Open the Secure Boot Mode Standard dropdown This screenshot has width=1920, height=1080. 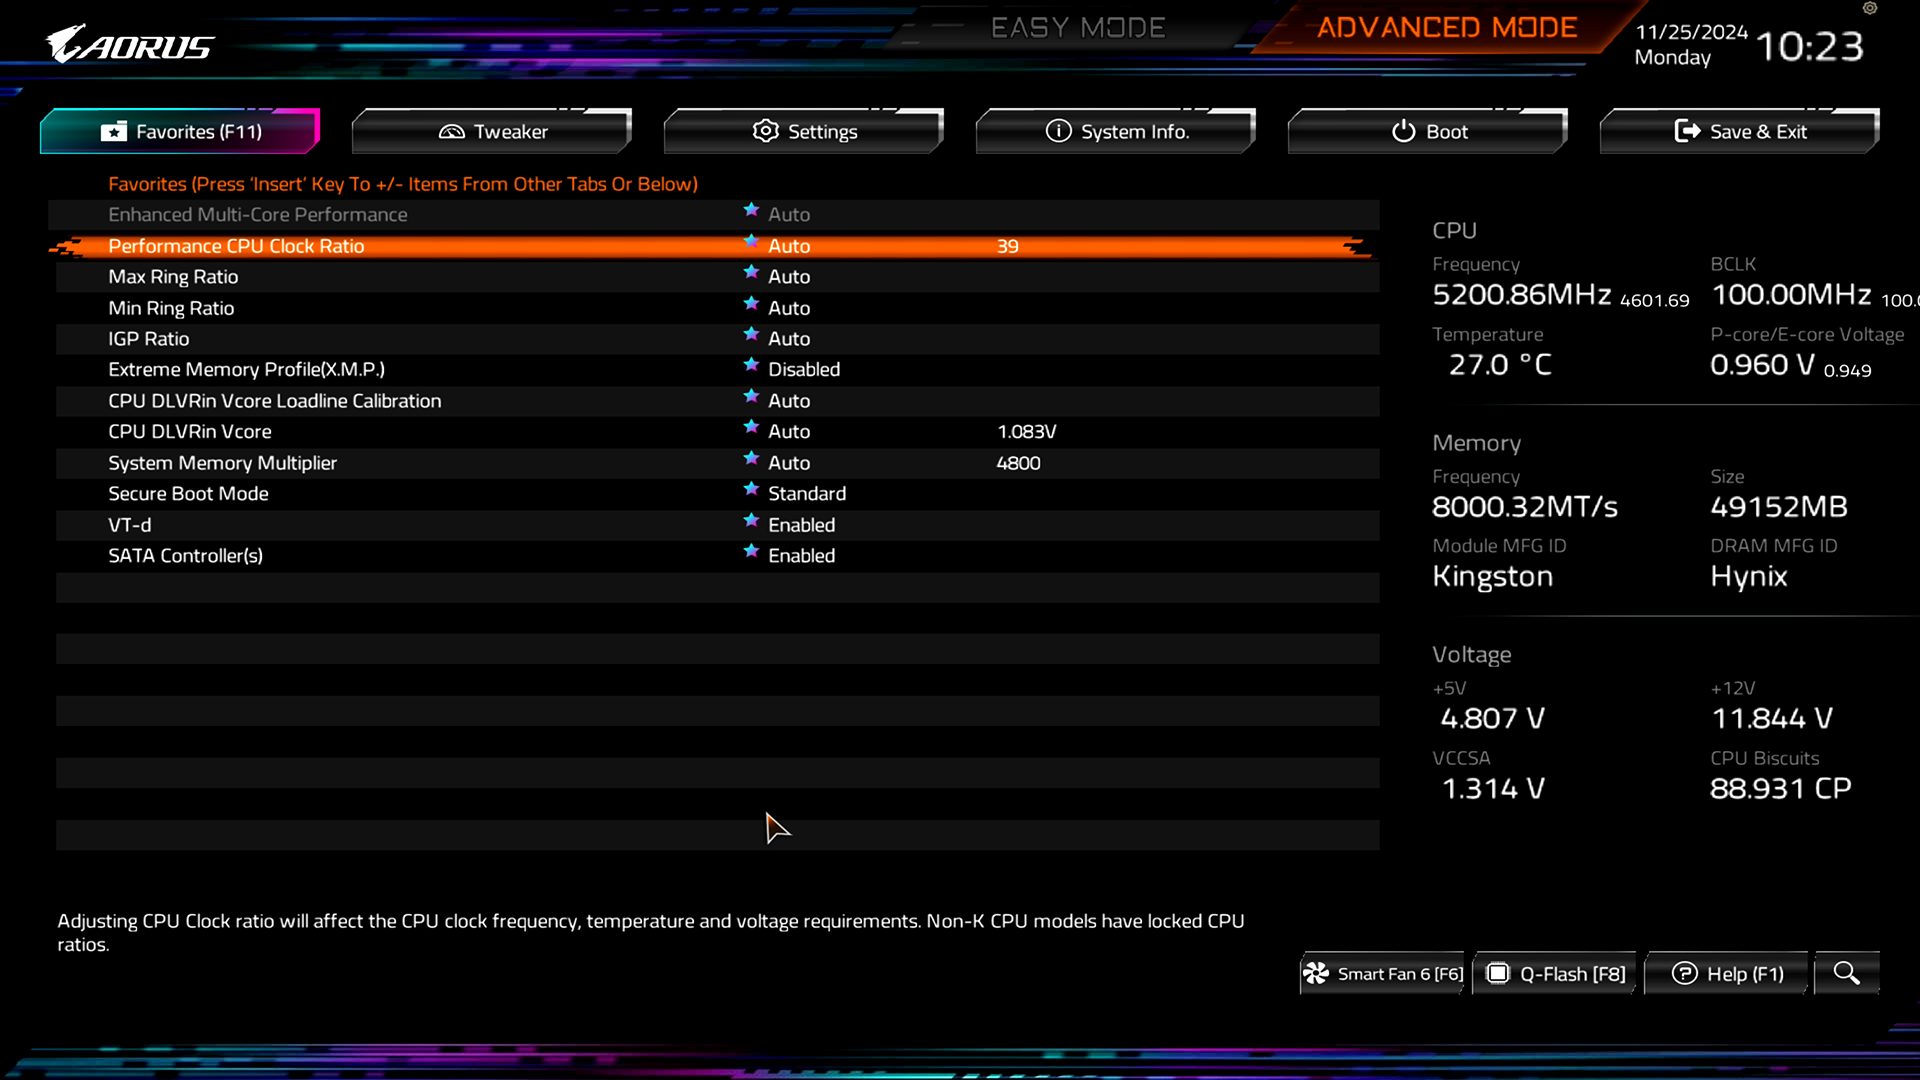click(806, 494)
